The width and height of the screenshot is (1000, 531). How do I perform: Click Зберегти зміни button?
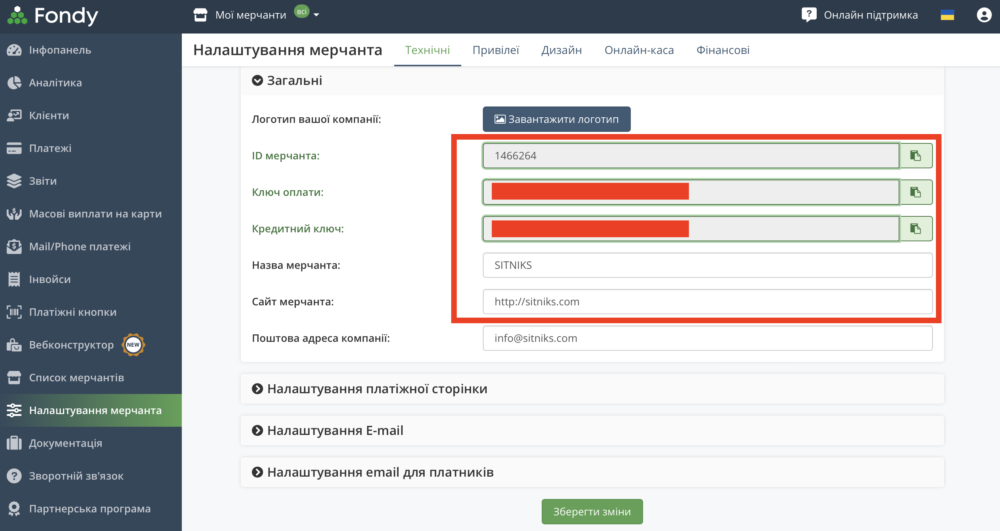coord(592,511)
